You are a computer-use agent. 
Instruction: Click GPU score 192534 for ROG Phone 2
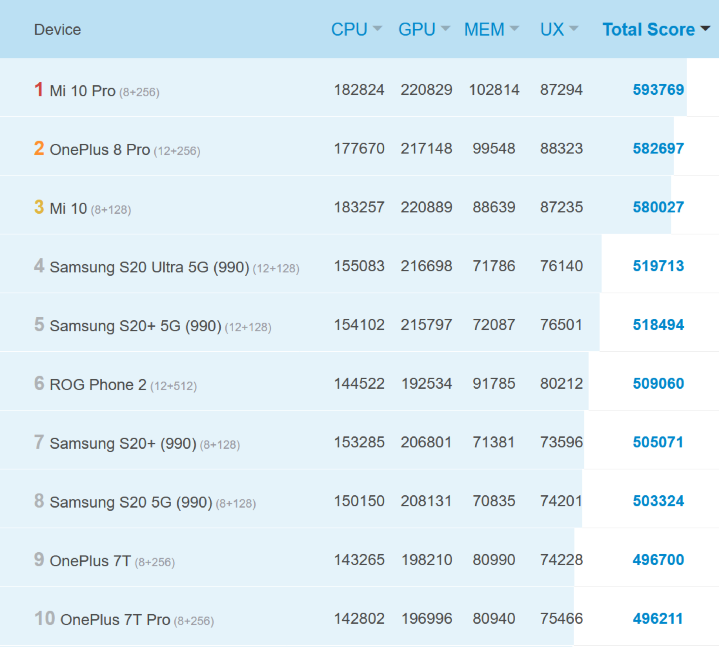(x=426, y=383)
